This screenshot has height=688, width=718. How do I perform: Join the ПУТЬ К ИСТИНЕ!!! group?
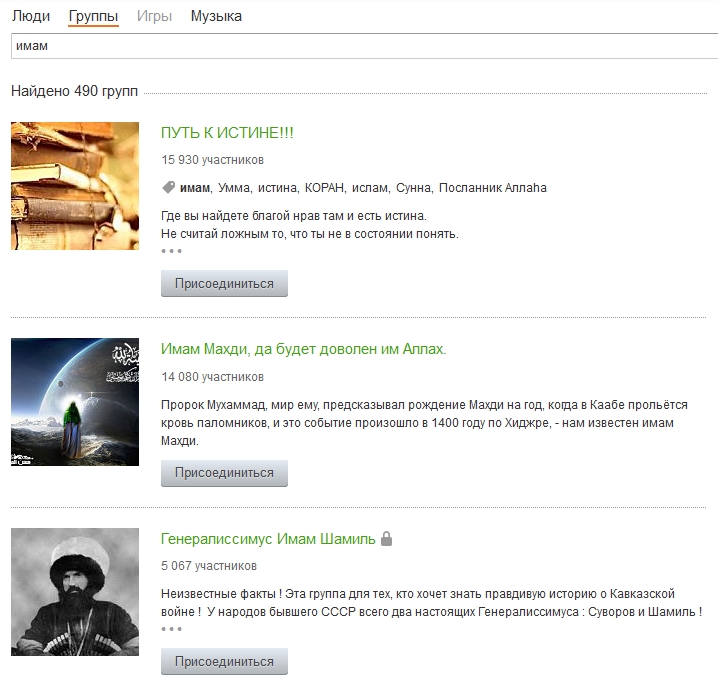224,284
